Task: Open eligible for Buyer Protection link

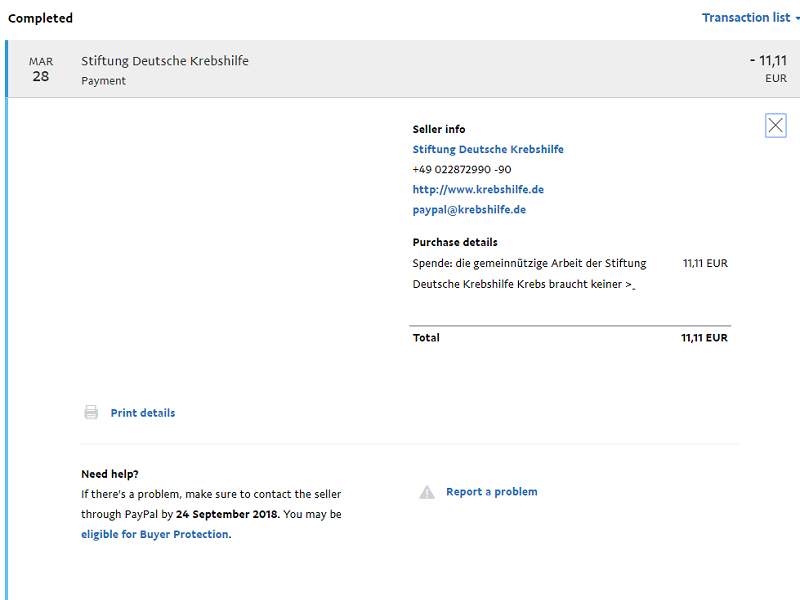Action: tap(155, 534)
